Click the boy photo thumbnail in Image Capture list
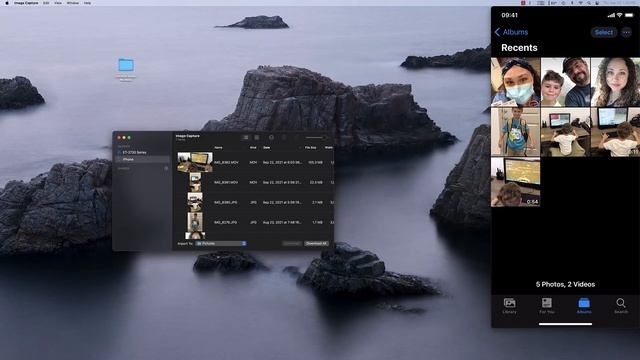640x360 pixels. click(195, 222)
